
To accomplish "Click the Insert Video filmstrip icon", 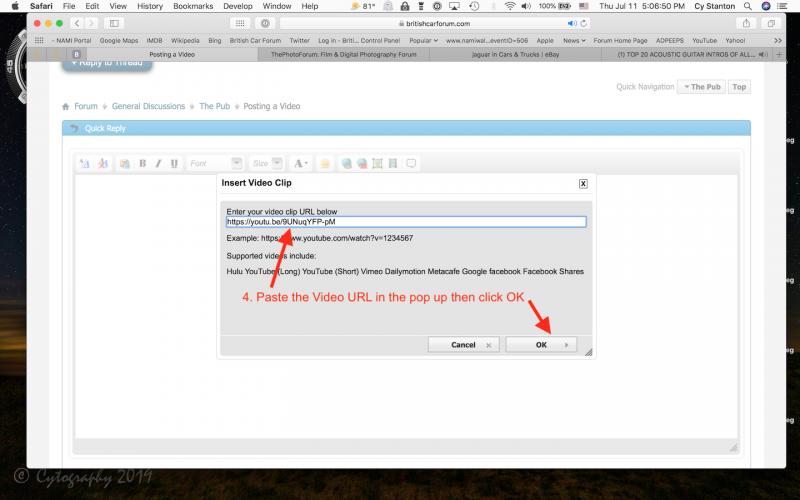I will click(x=393, y=163).
